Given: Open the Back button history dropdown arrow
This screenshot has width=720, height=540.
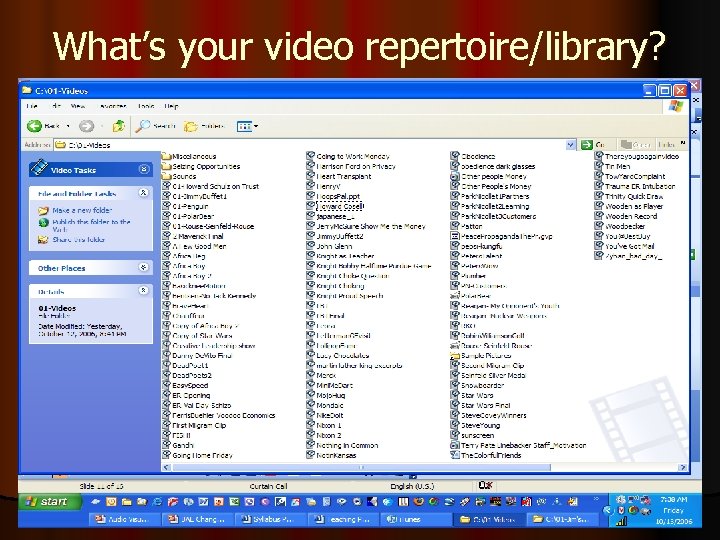Looking at the screenshot, I should click(x=68, y=126).
